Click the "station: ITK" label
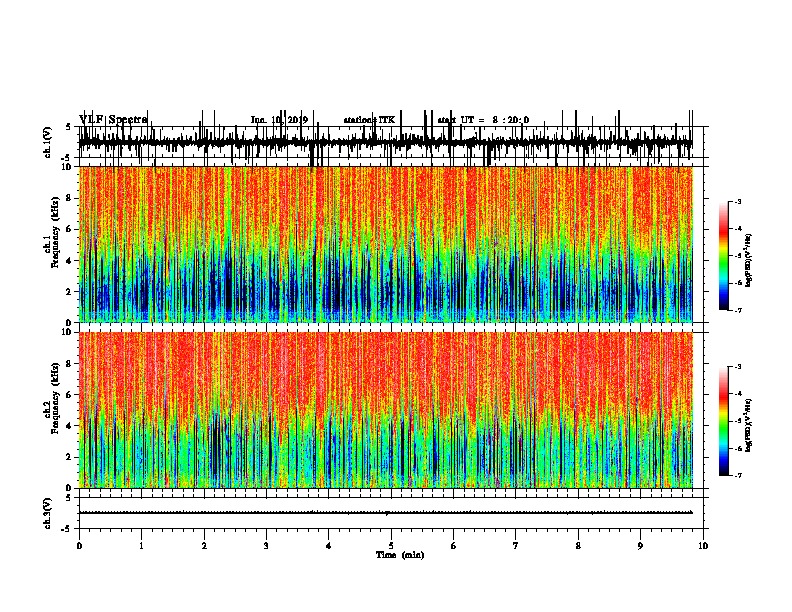792x612 pixels. tap(369, 120)
